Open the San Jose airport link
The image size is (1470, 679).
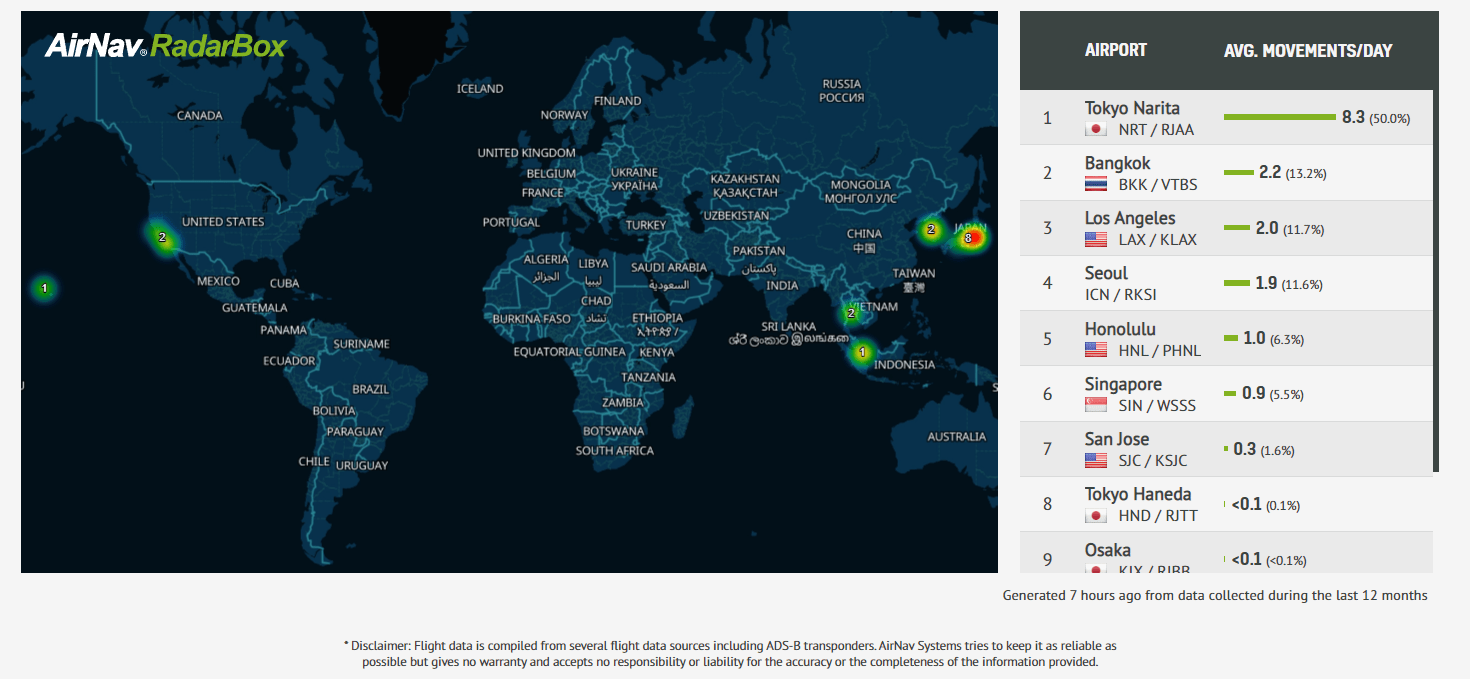[1117, 439]
